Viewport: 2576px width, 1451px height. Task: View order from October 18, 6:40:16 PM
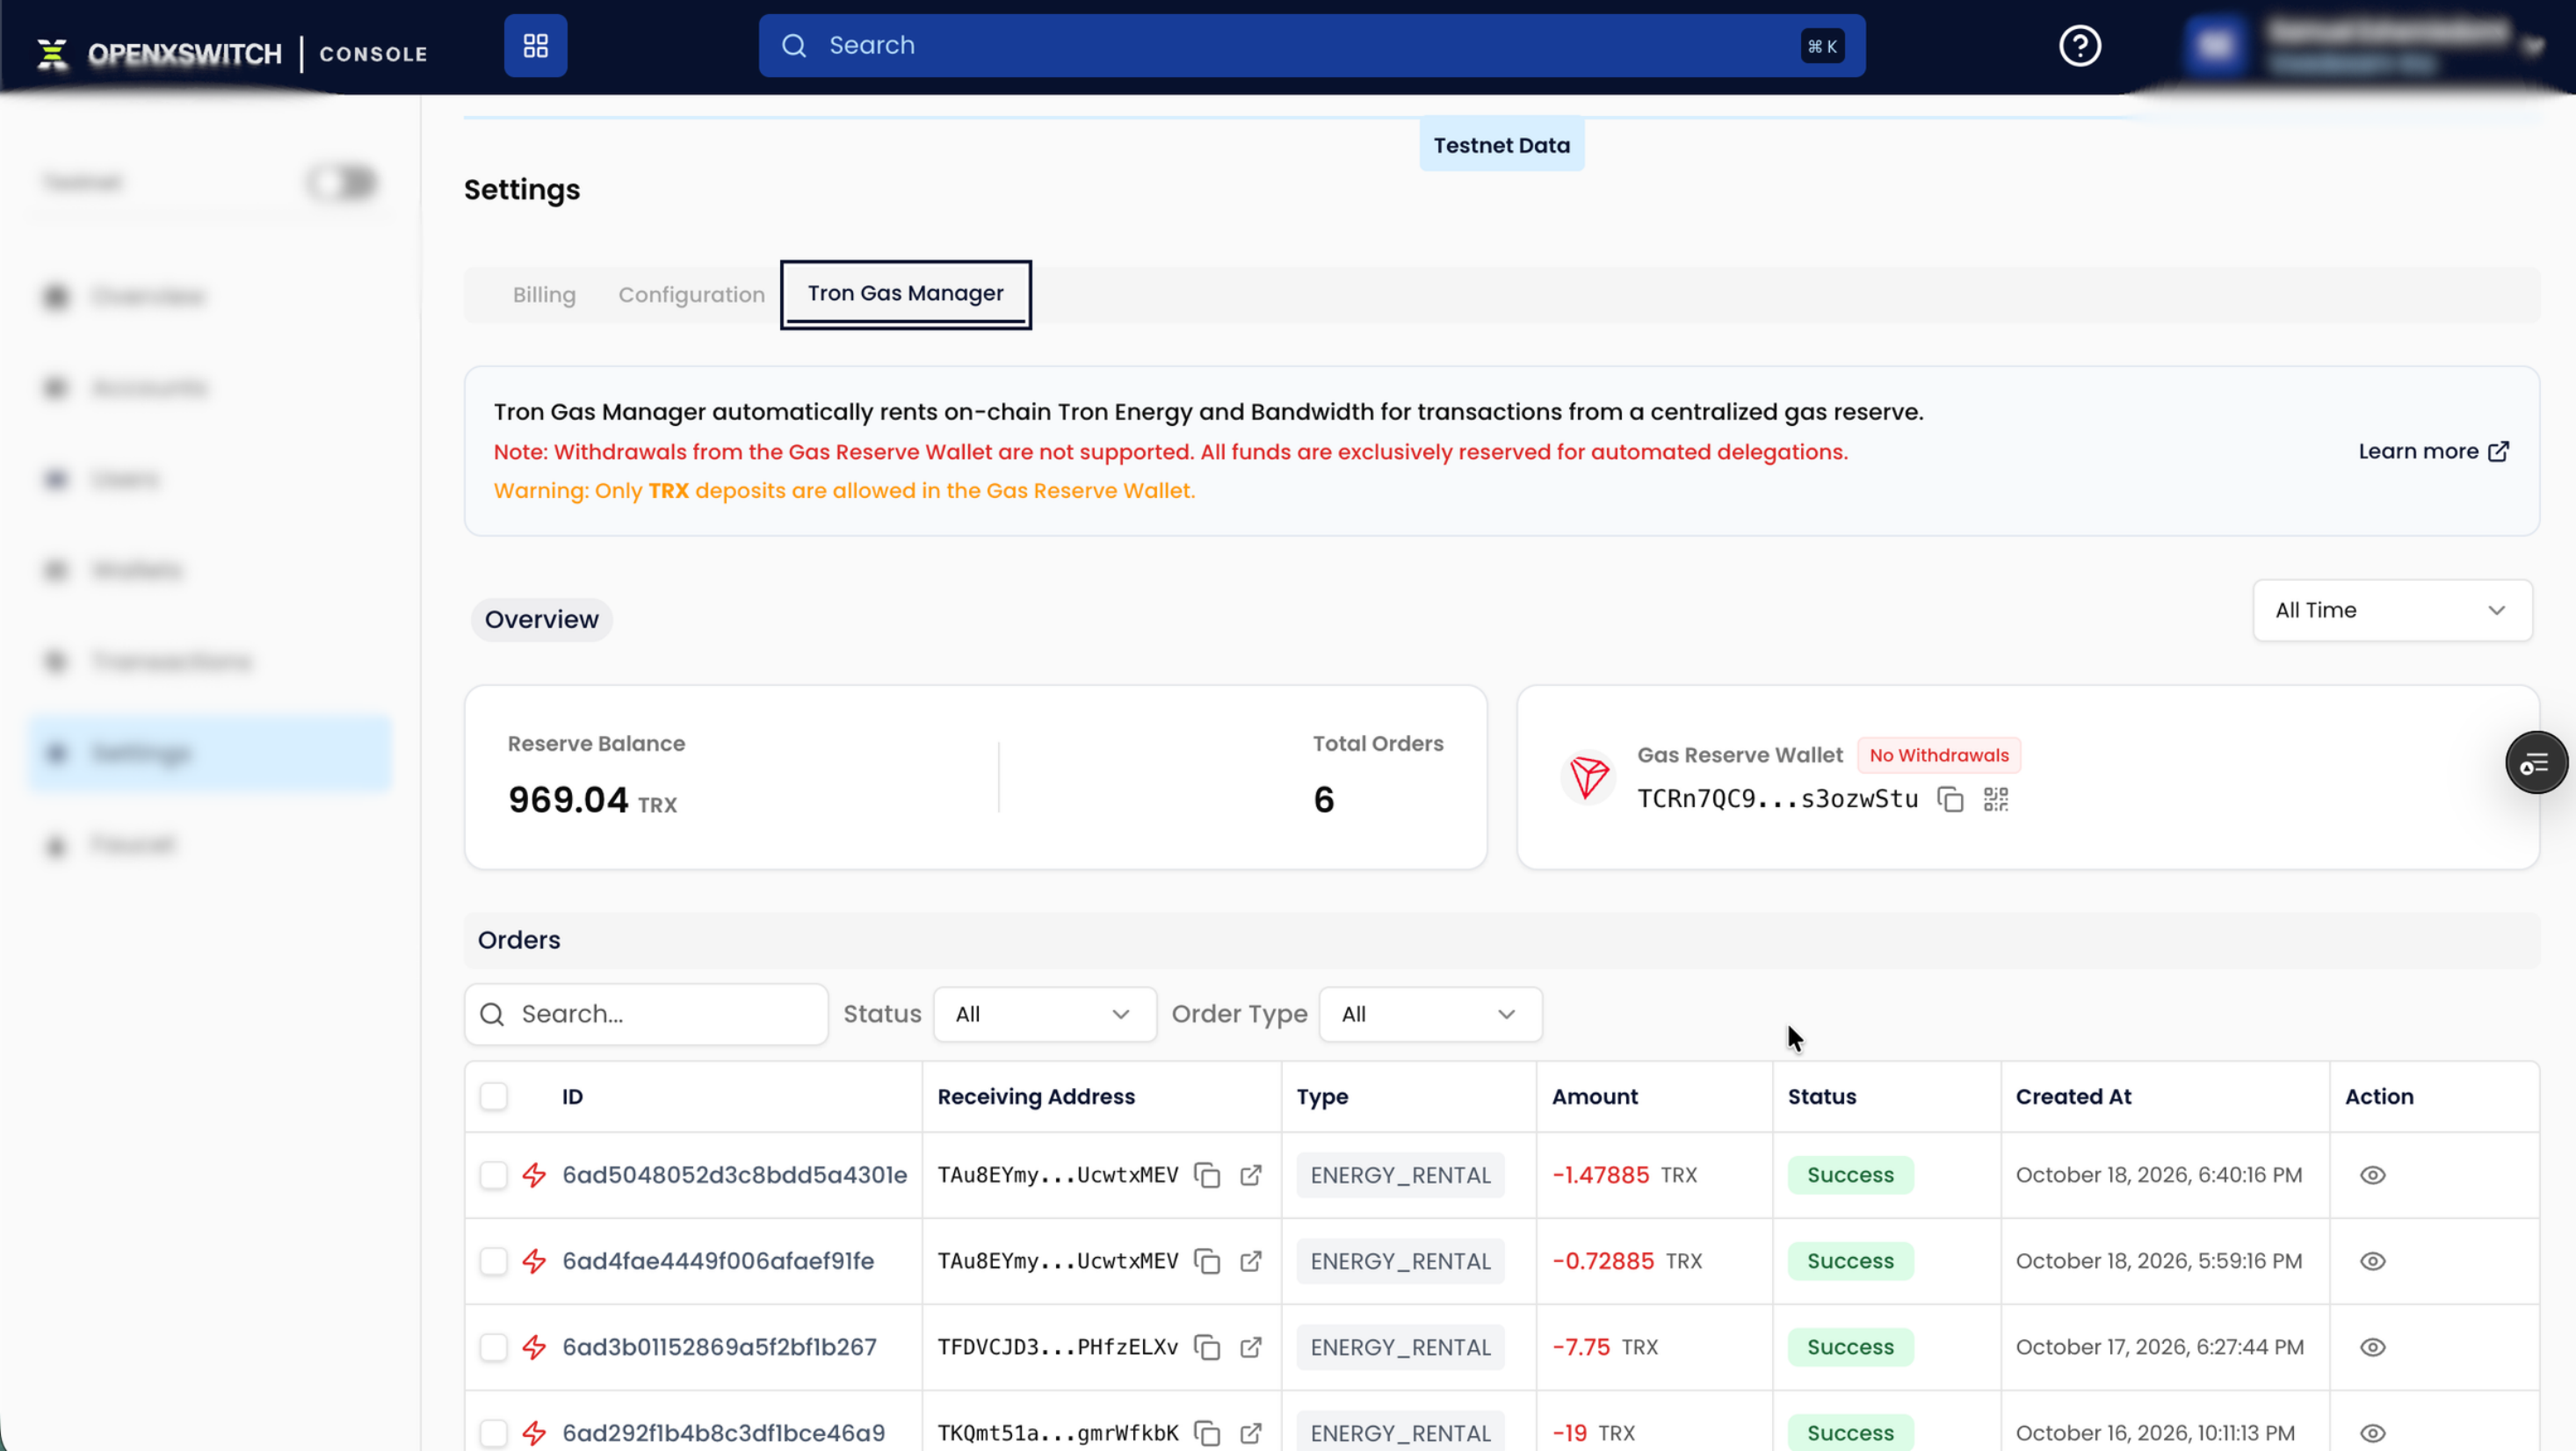(2372, 1175)
